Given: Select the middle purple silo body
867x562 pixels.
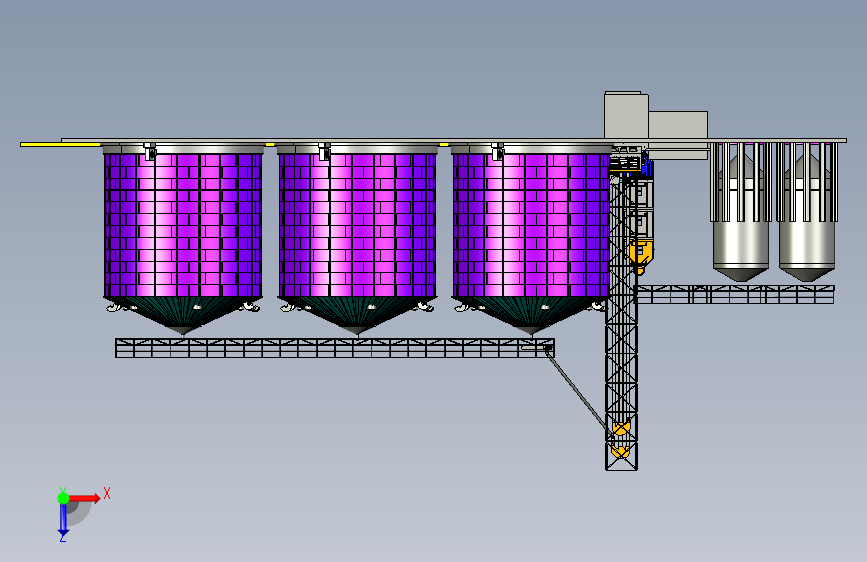Looking at the screenshot, I should click(357, 226).
